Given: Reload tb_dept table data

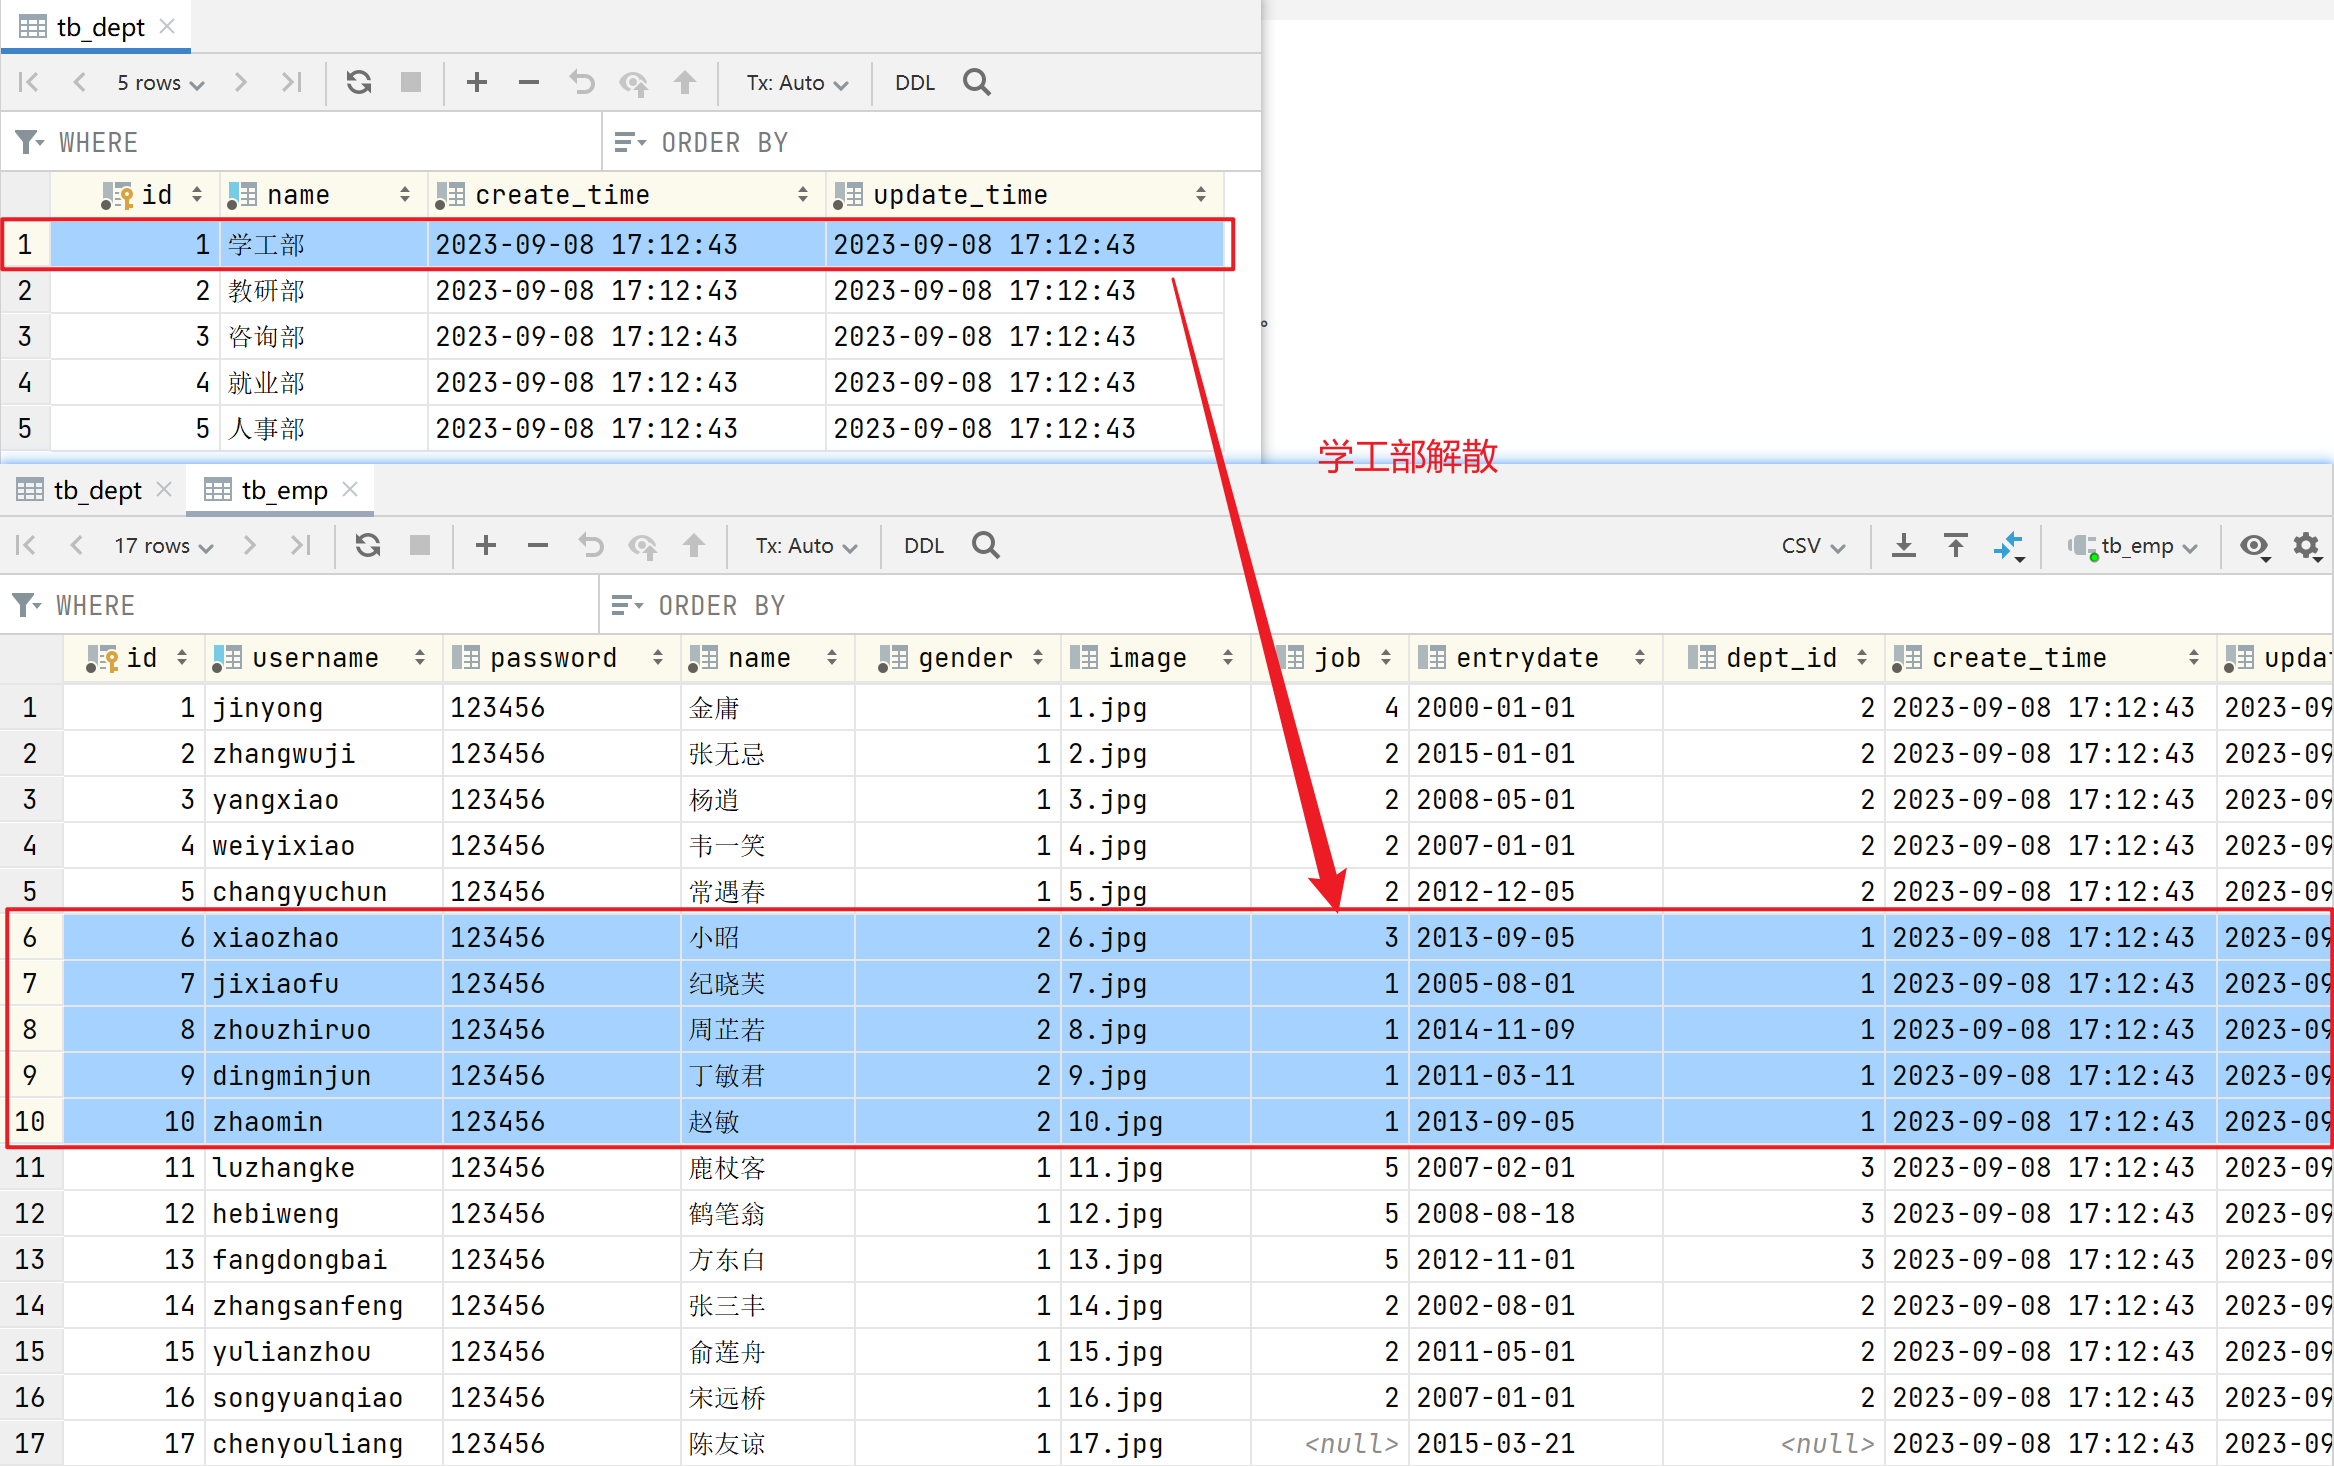Looking at the screenshot, I should coord(359,82).
